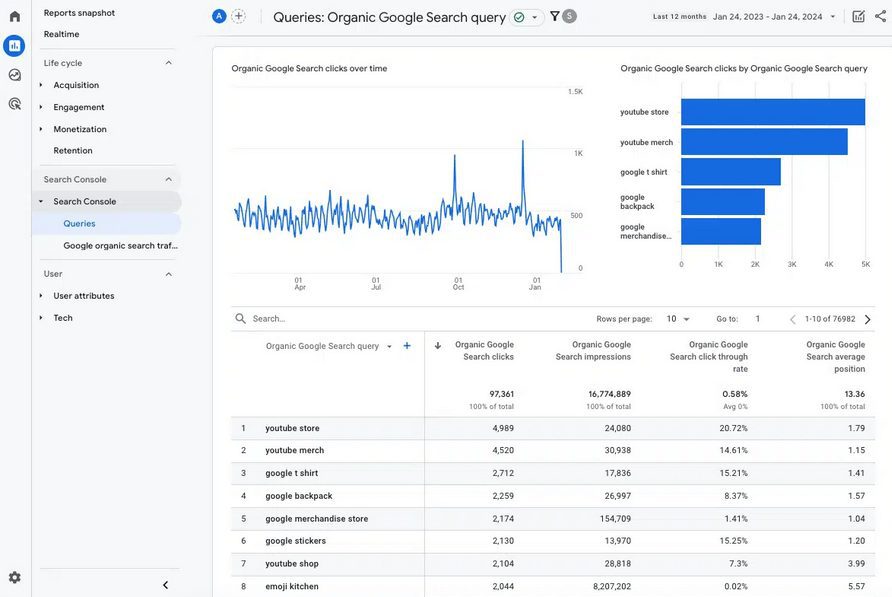Open the Retention report
This screenshot has height=597, width=892.
[73, 150]
